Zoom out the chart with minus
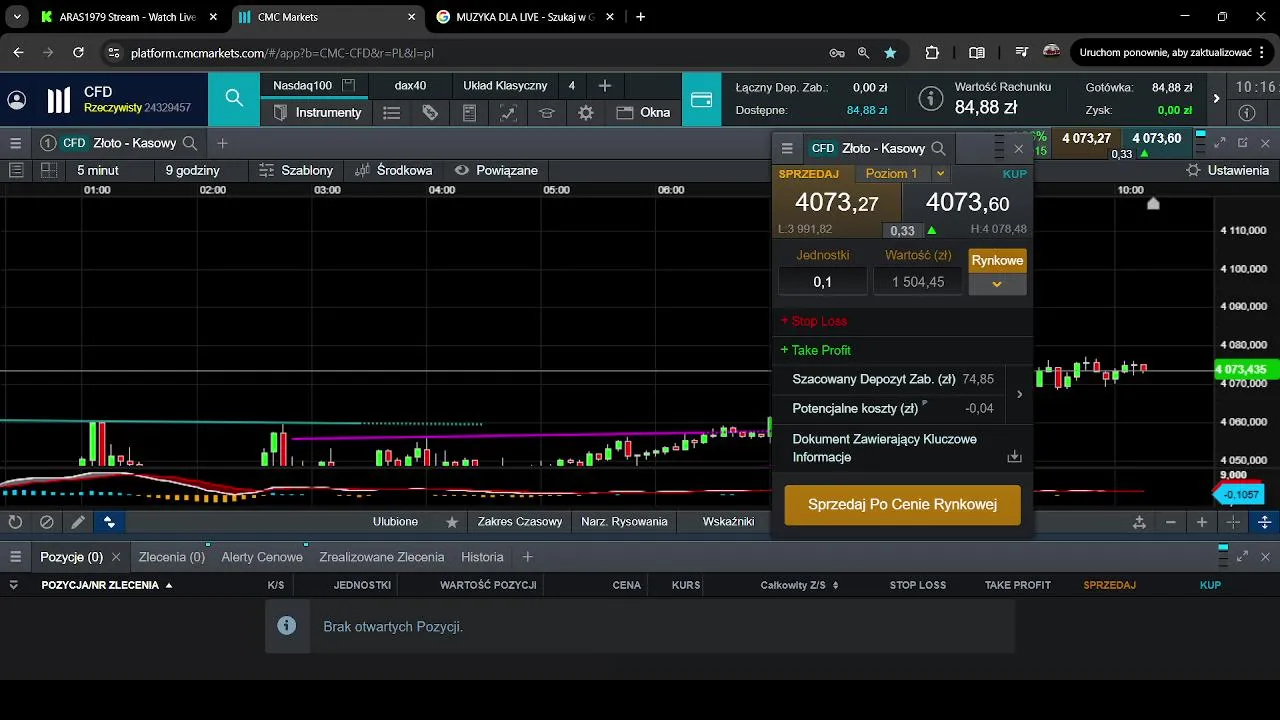The image size is (1280, 720). coord(1171,522)
